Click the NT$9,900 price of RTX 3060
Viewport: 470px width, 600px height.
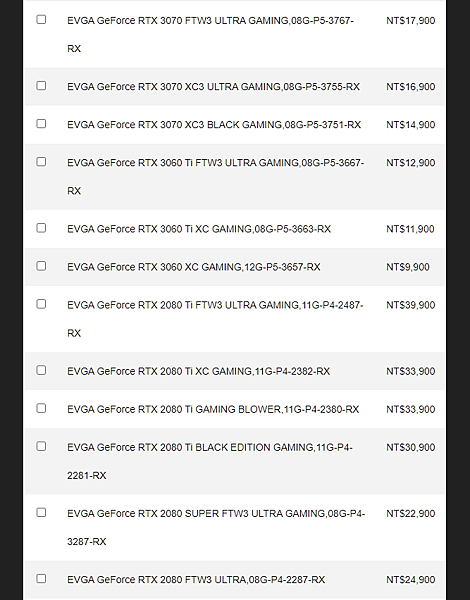pos(408,267)
